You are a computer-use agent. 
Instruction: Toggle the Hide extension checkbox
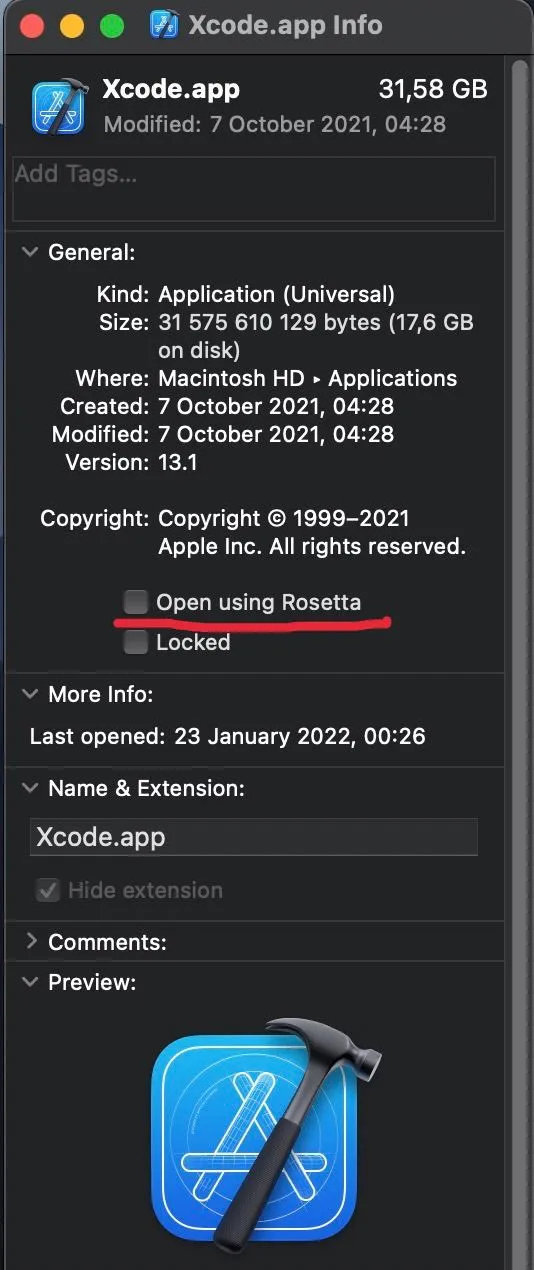pos(47,890)
